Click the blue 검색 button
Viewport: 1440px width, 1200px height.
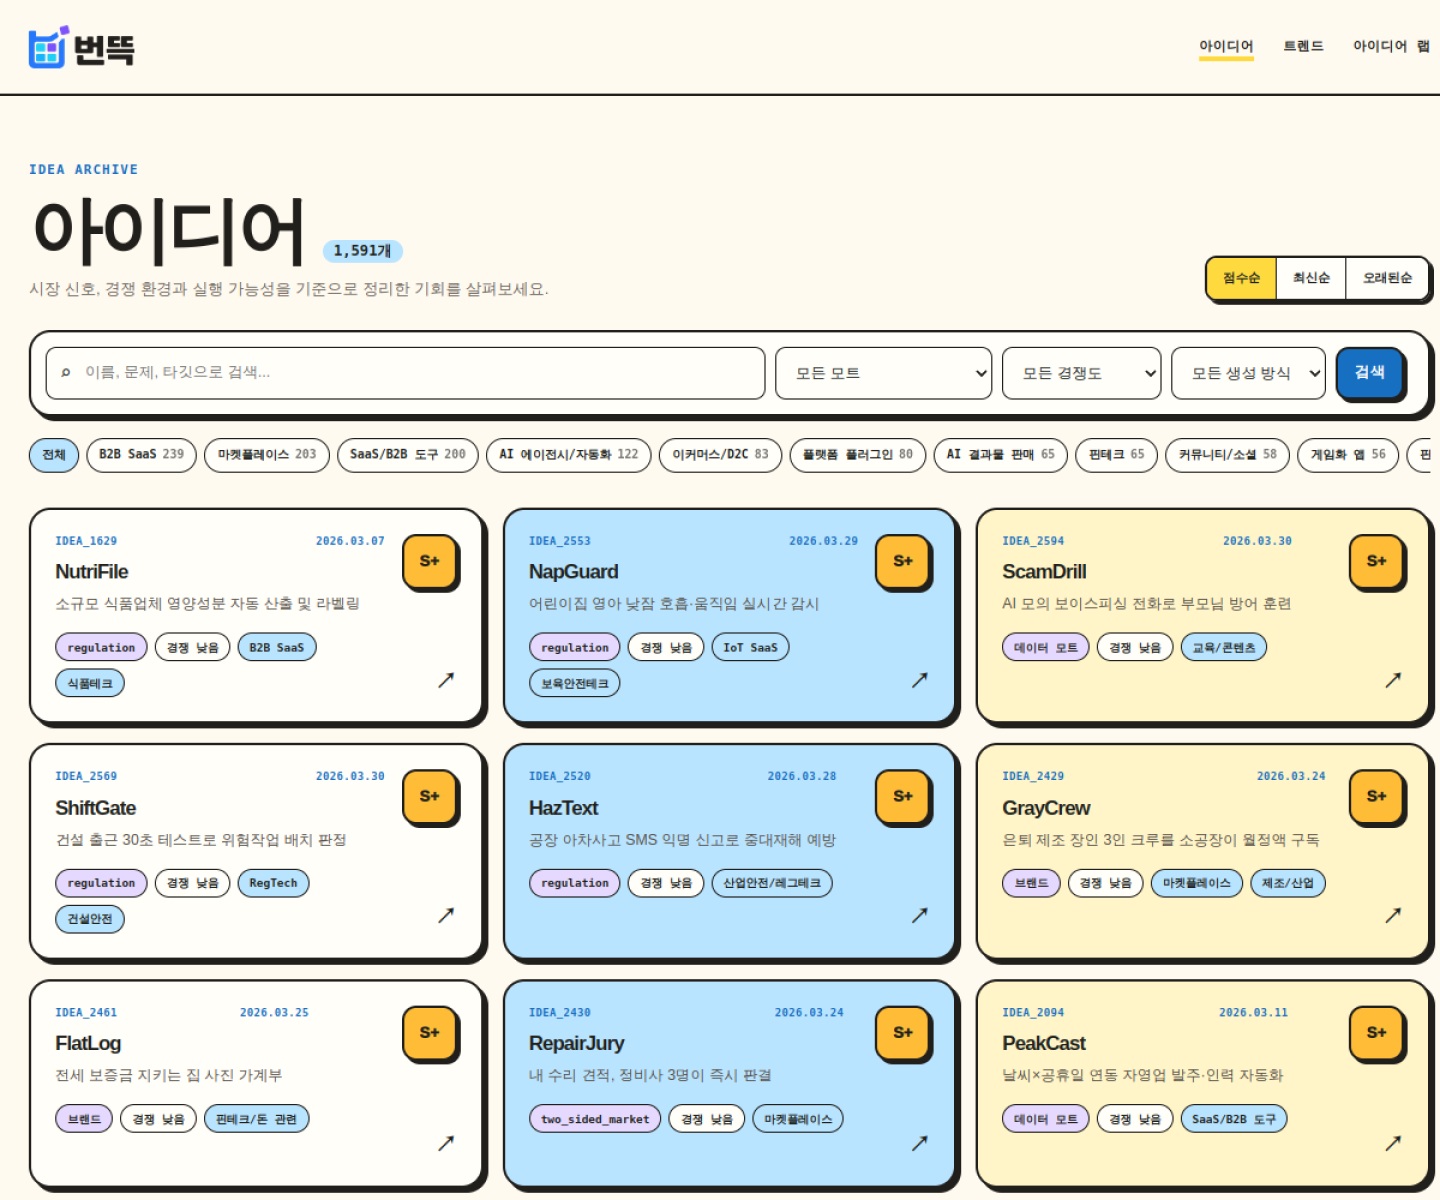[x=1370, y=373]
